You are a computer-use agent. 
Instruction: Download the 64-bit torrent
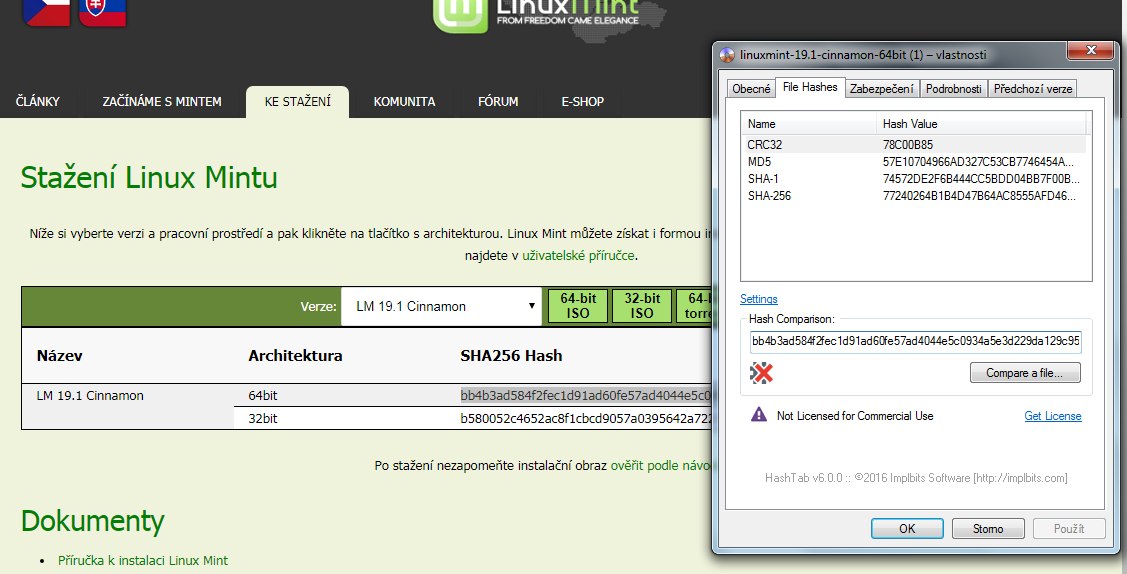[695, 306]
